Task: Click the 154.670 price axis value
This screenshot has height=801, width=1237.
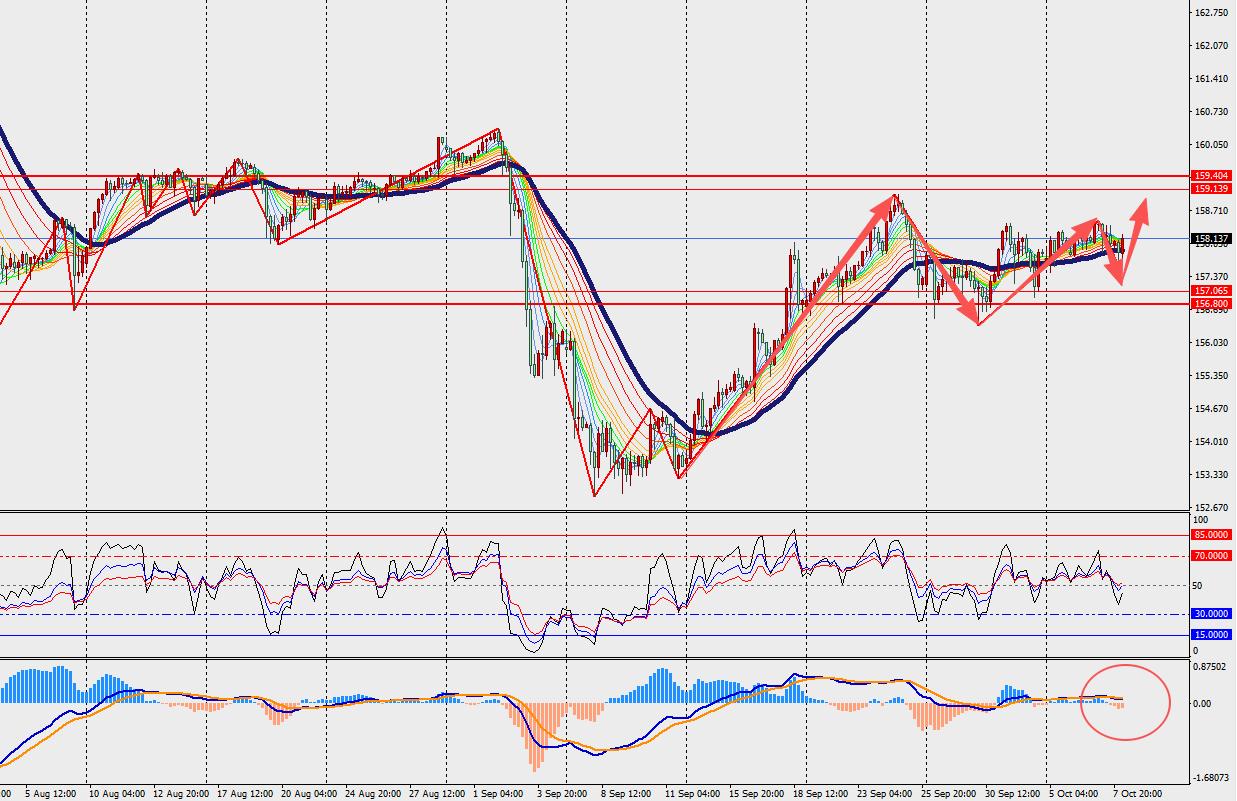Action: pos(1211,409)
